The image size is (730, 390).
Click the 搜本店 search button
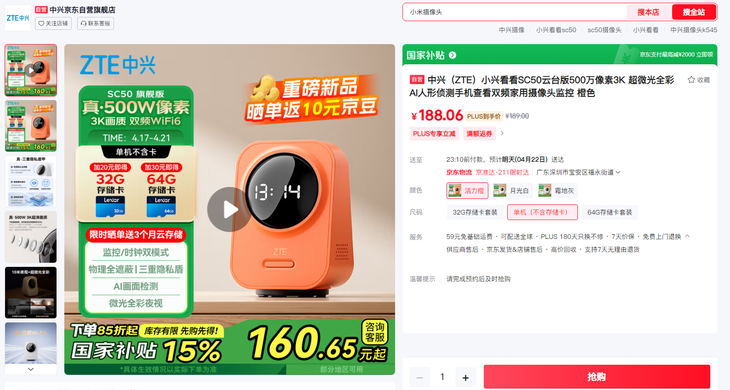[648, 12]
